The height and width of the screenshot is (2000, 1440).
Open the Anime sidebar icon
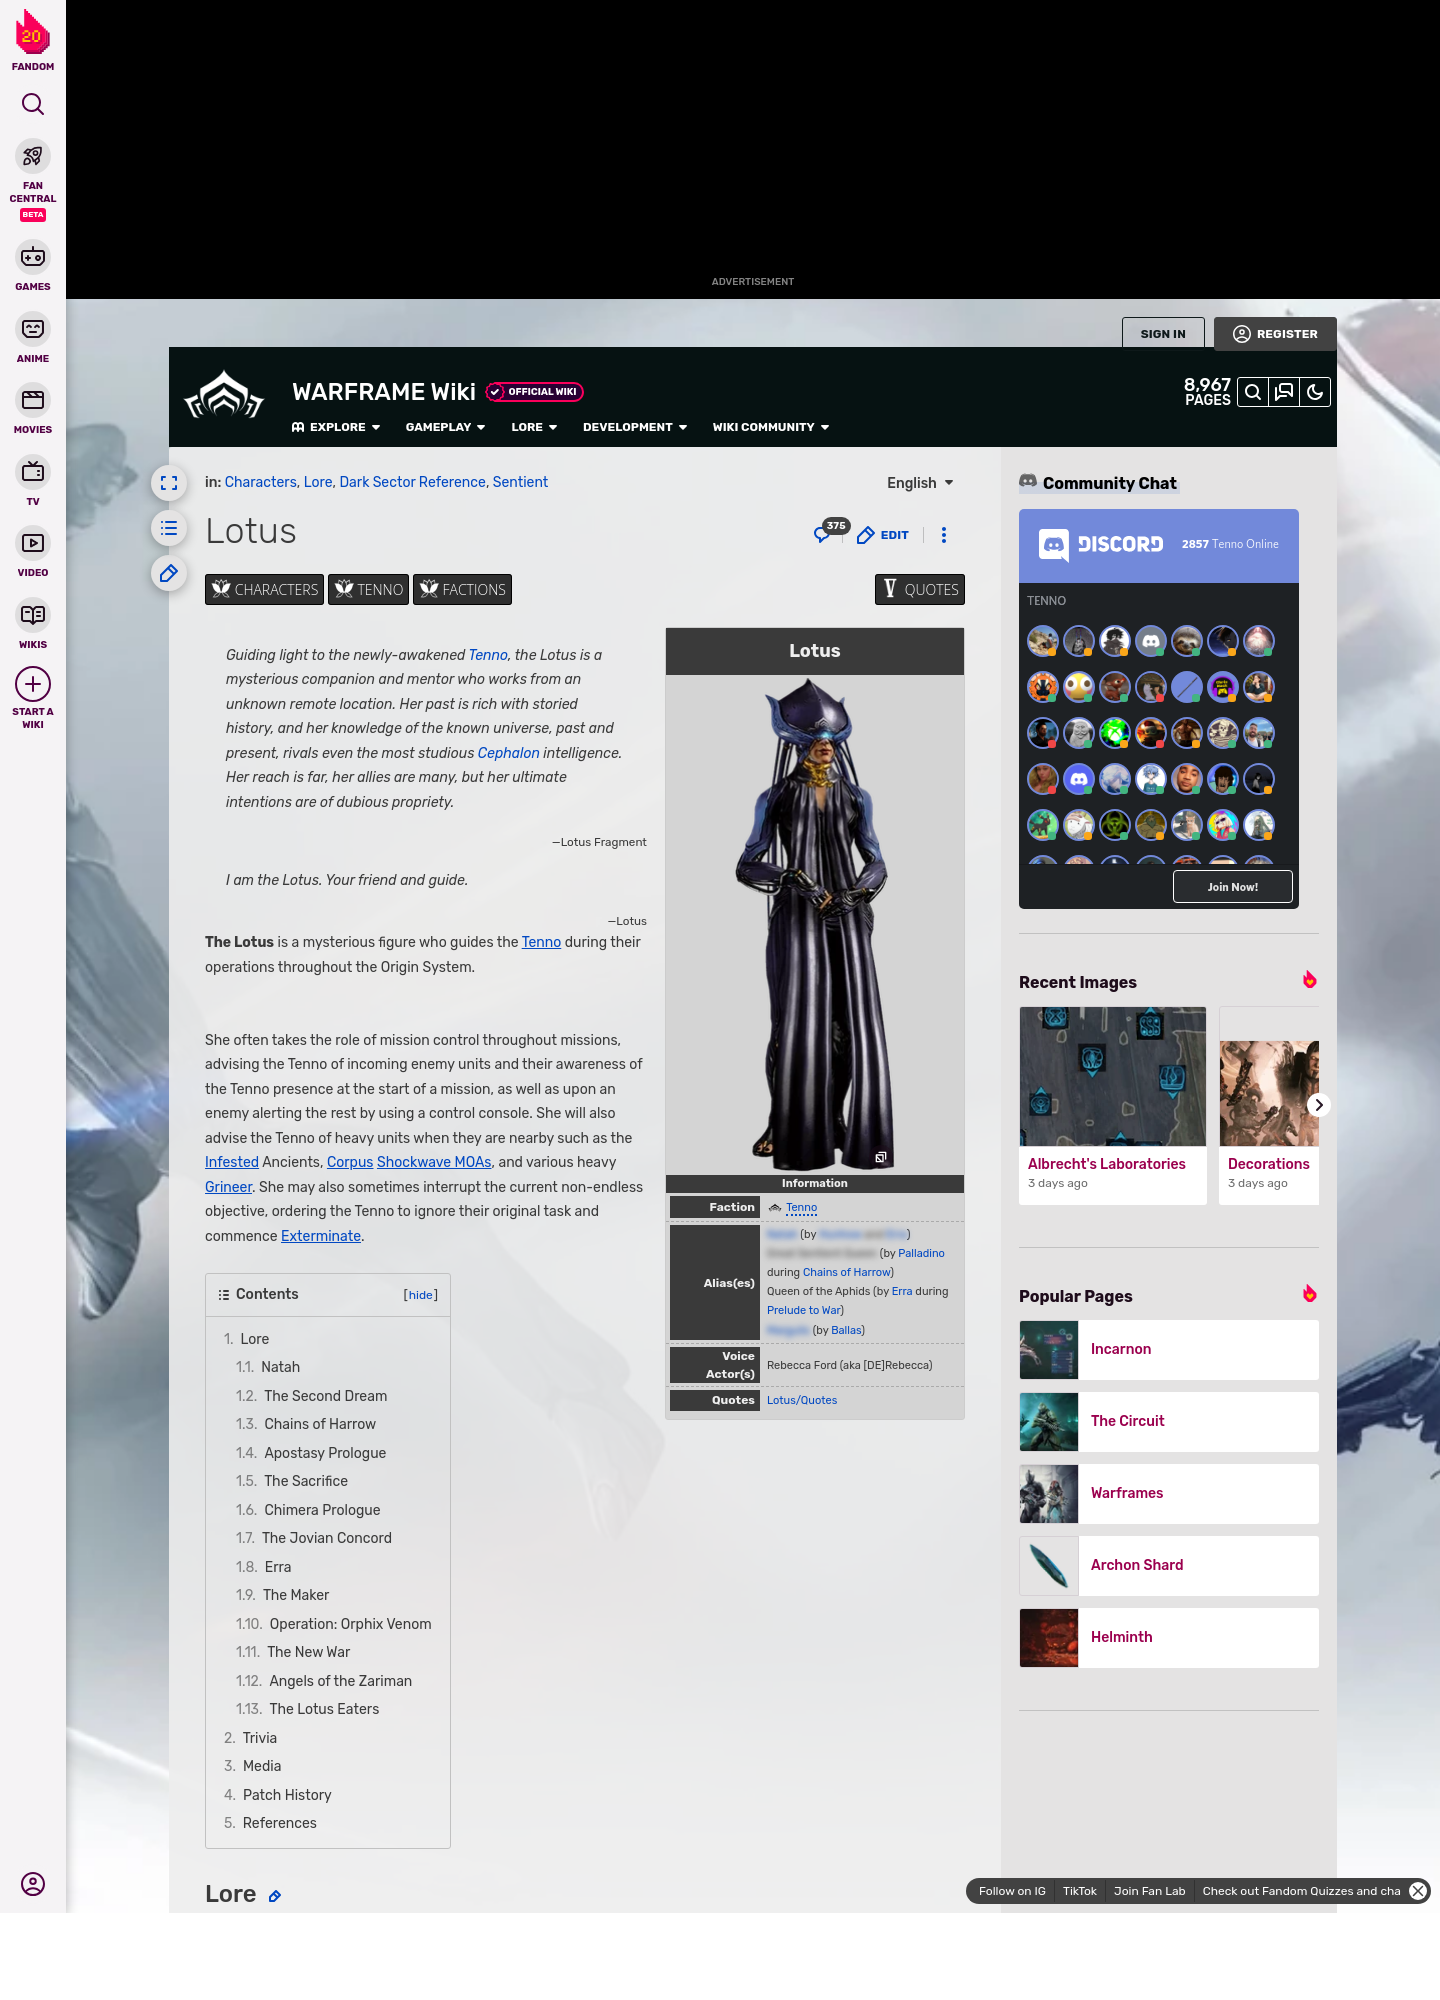tap(33, 329)
